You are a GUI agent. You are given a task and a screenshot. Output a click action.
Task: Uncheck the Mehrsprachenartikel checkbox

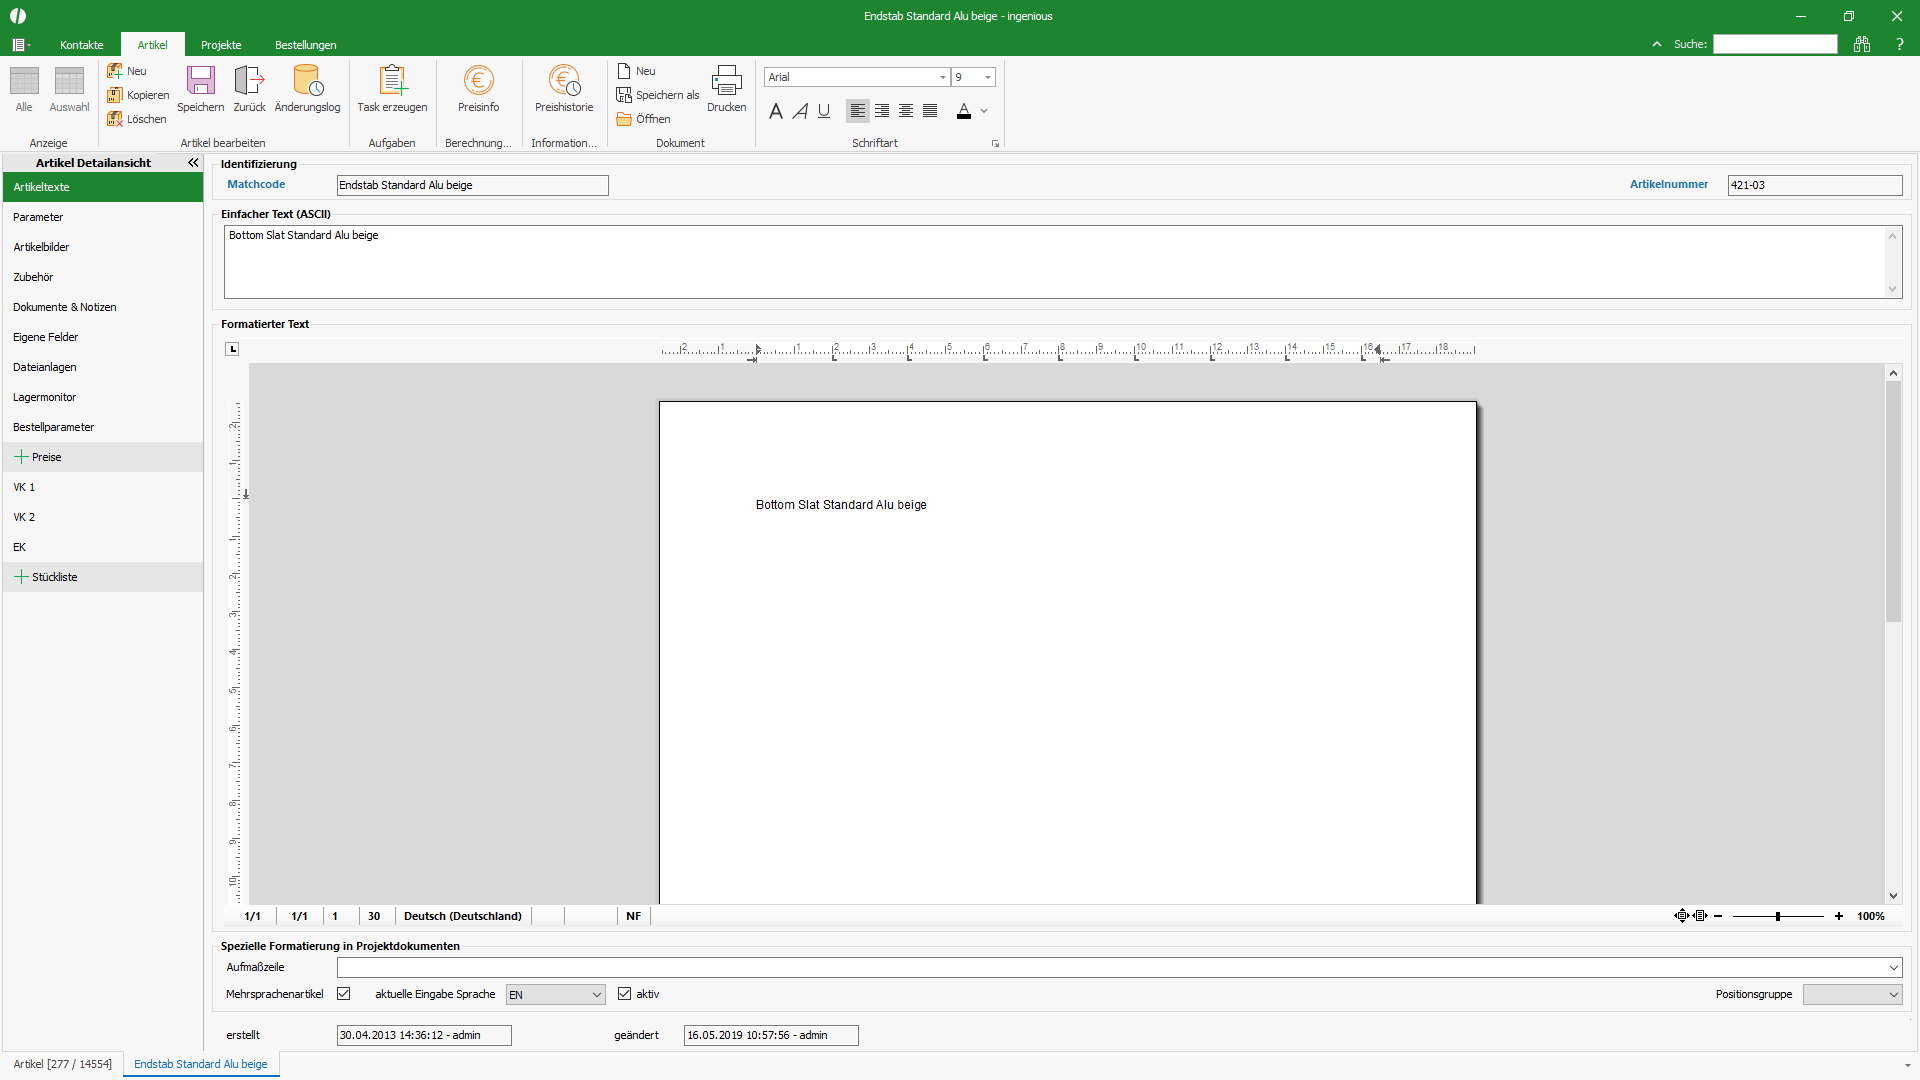click(343, 994)
